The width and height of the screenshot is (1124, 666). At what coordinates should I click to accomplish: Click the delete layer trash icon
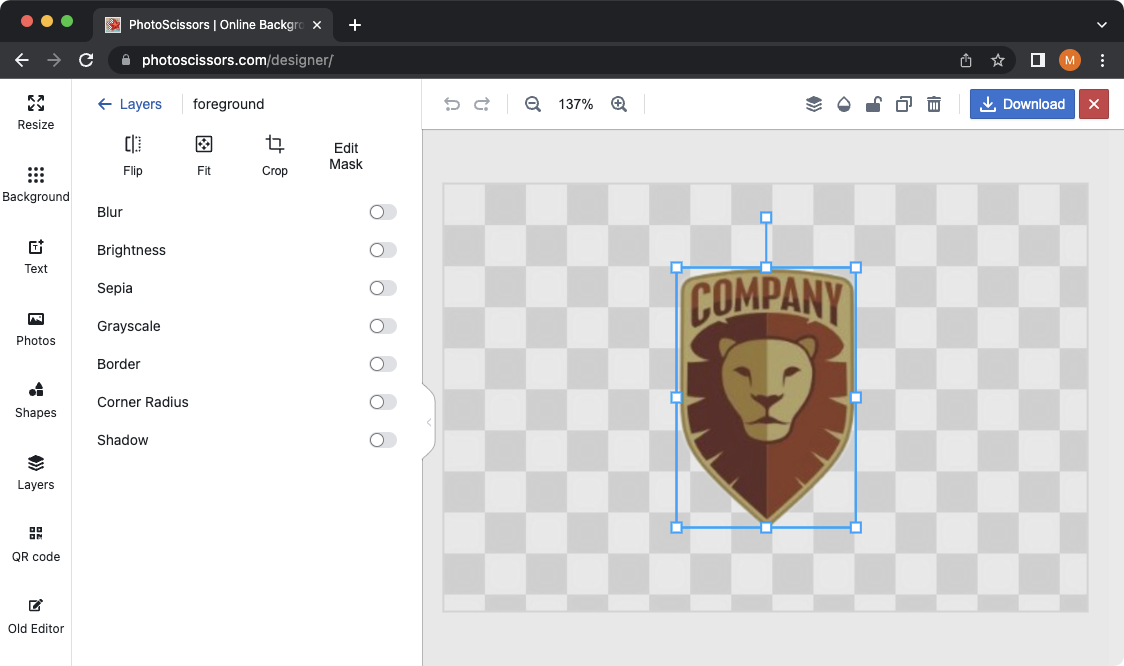coord(934,104)
